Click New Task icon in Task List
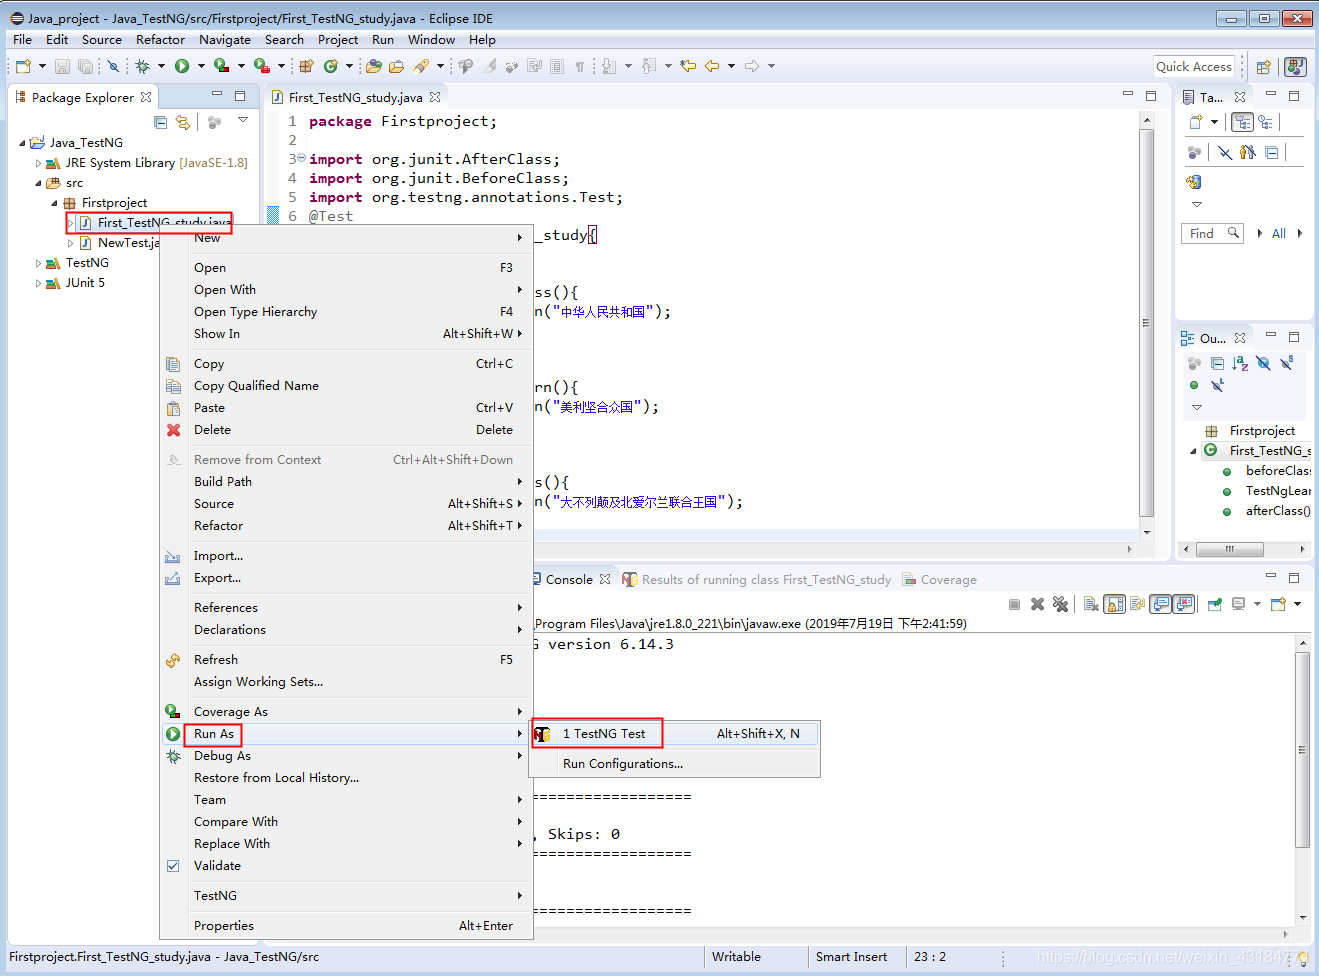The height and width of the screenshot is (976, 1319). click(1195, 122)
